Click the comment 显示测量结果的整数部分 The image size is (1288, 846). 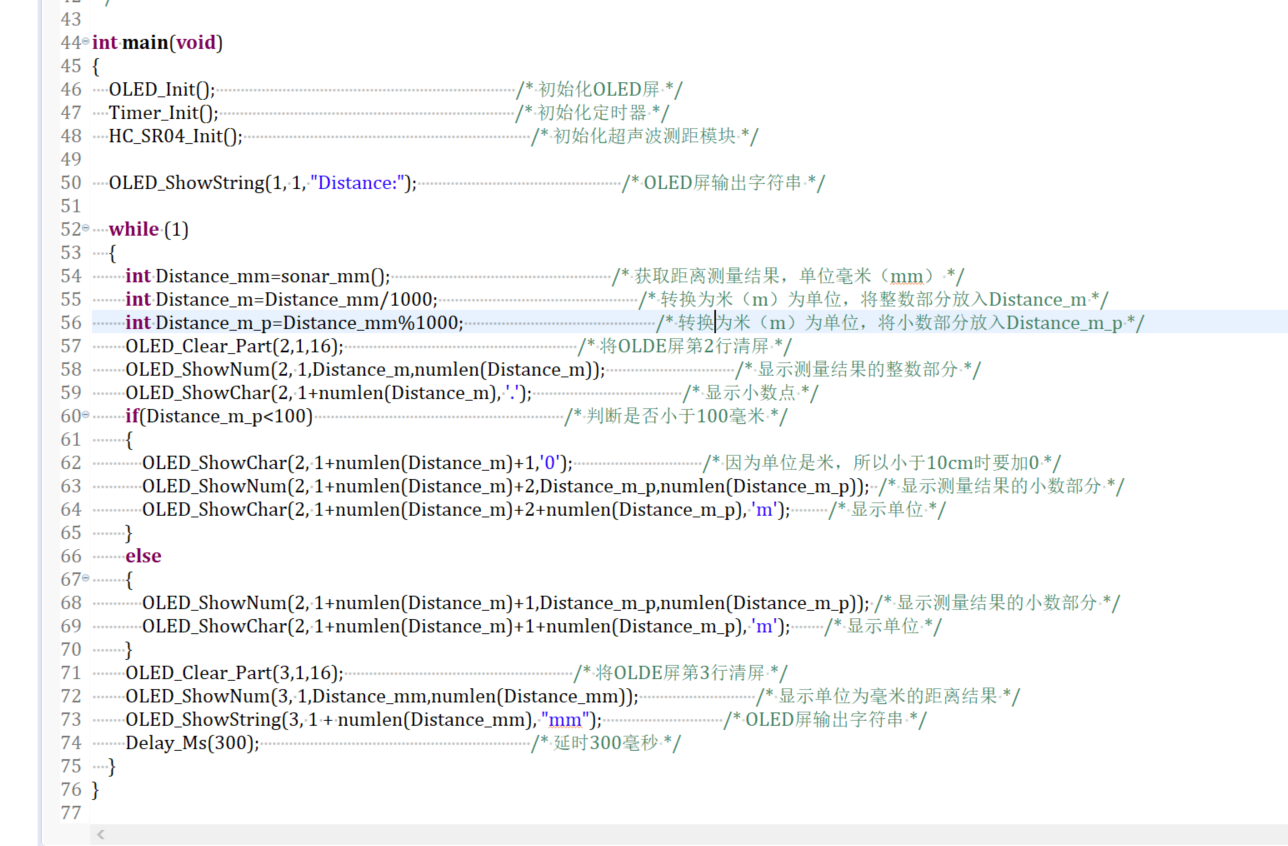point(858,369)
